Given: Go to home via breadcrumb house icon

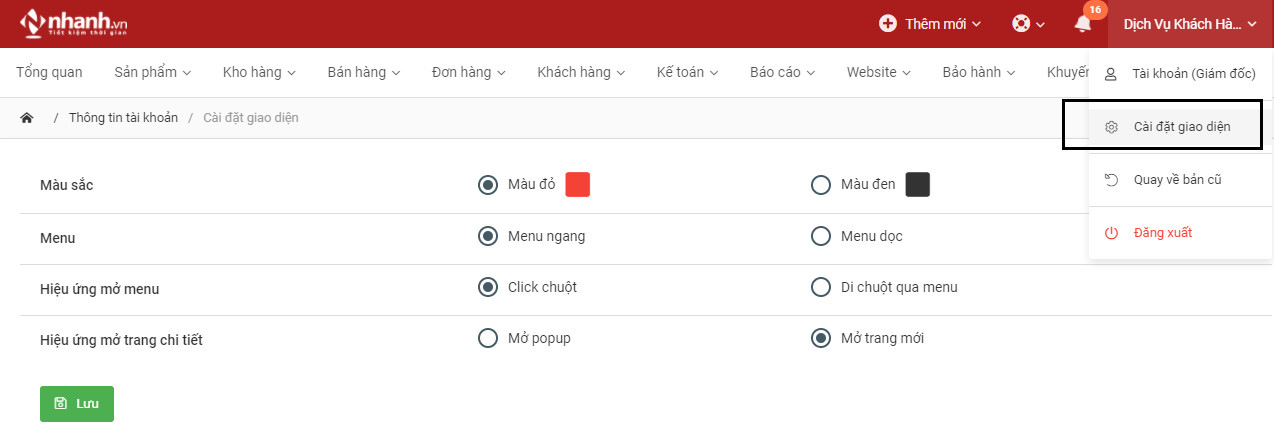Looking at the screenshot, I should [x=27, y=118].
